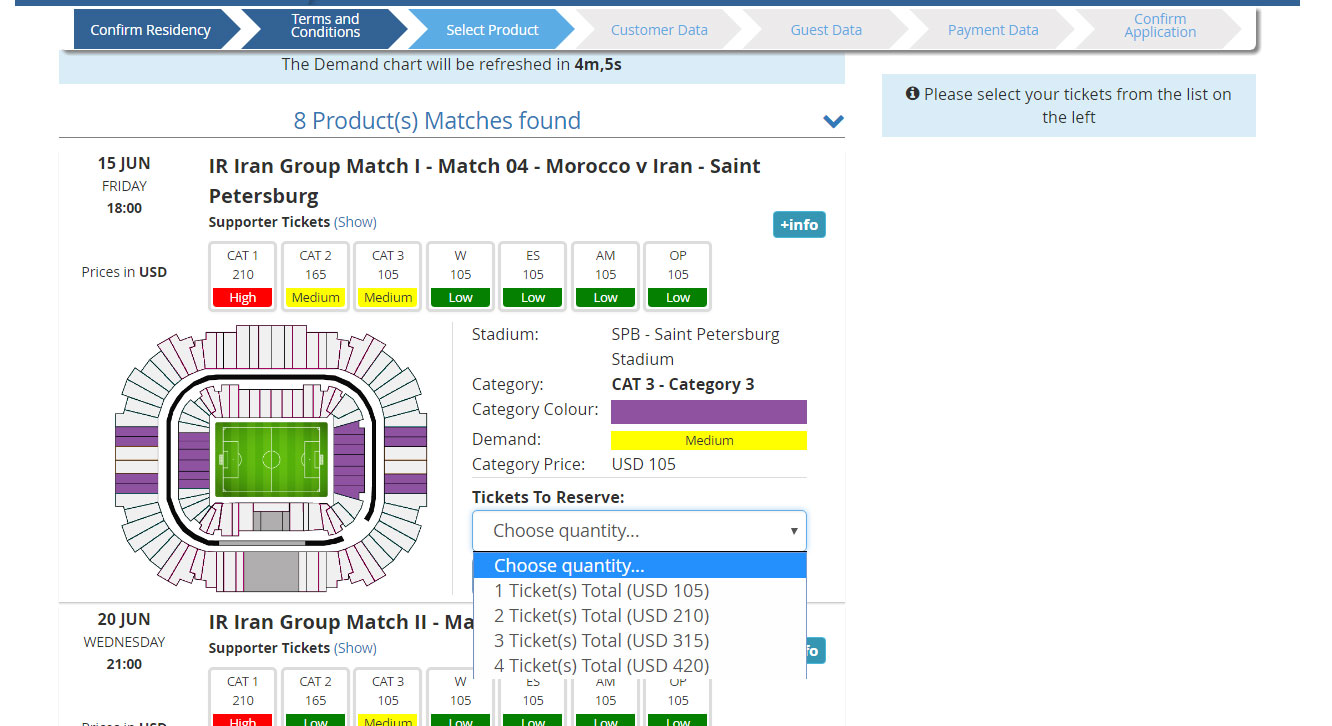The image size is (1332, 726).
Task: Pick the ES category box priced 105
Action: 533,276
